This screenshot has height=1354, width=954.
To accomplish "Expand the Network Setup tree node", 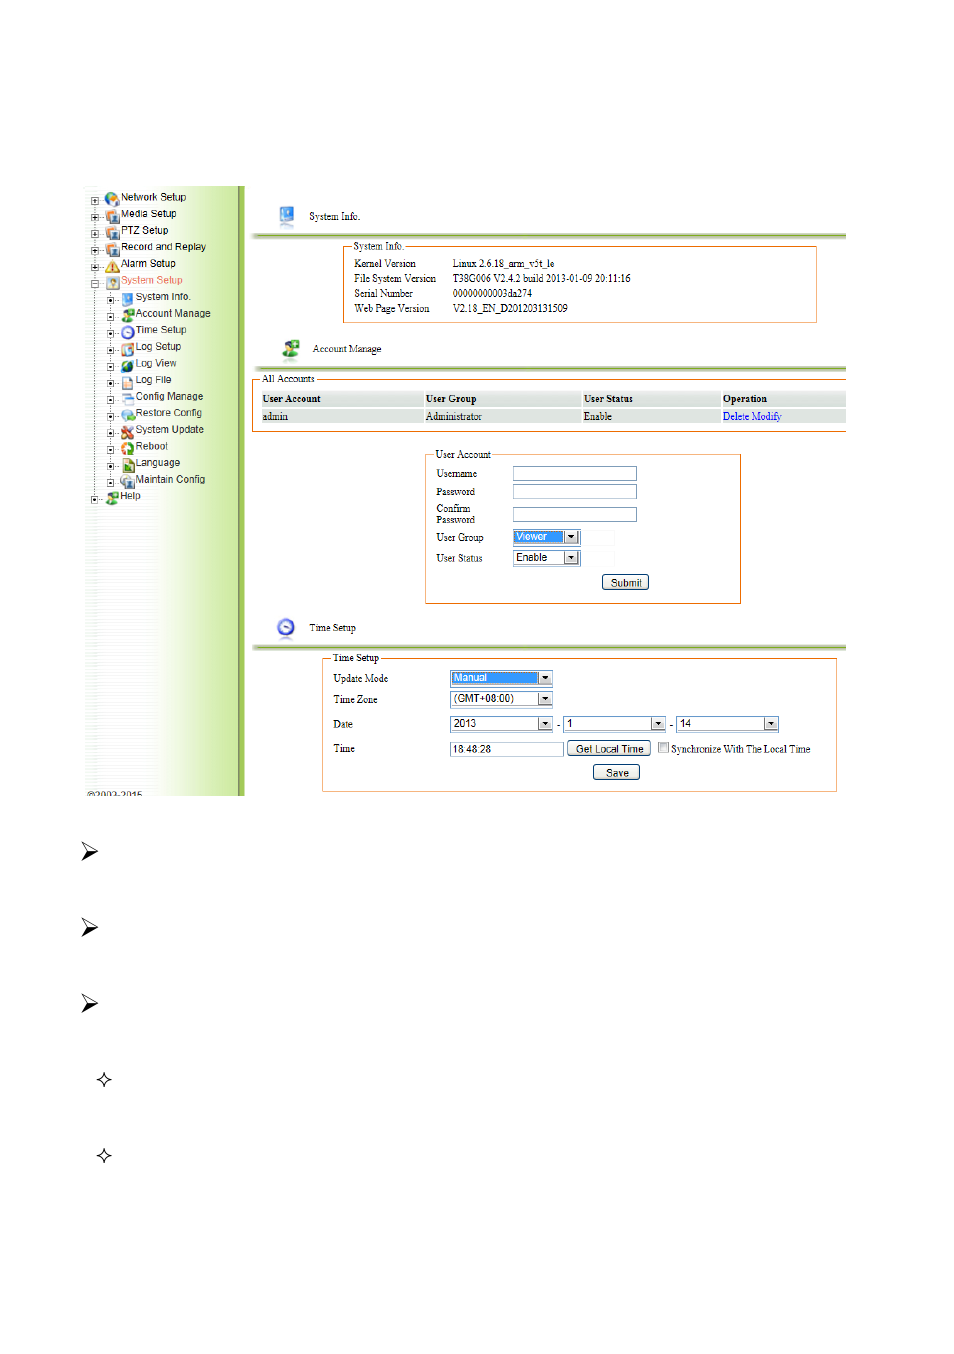I will coord(95,200).
